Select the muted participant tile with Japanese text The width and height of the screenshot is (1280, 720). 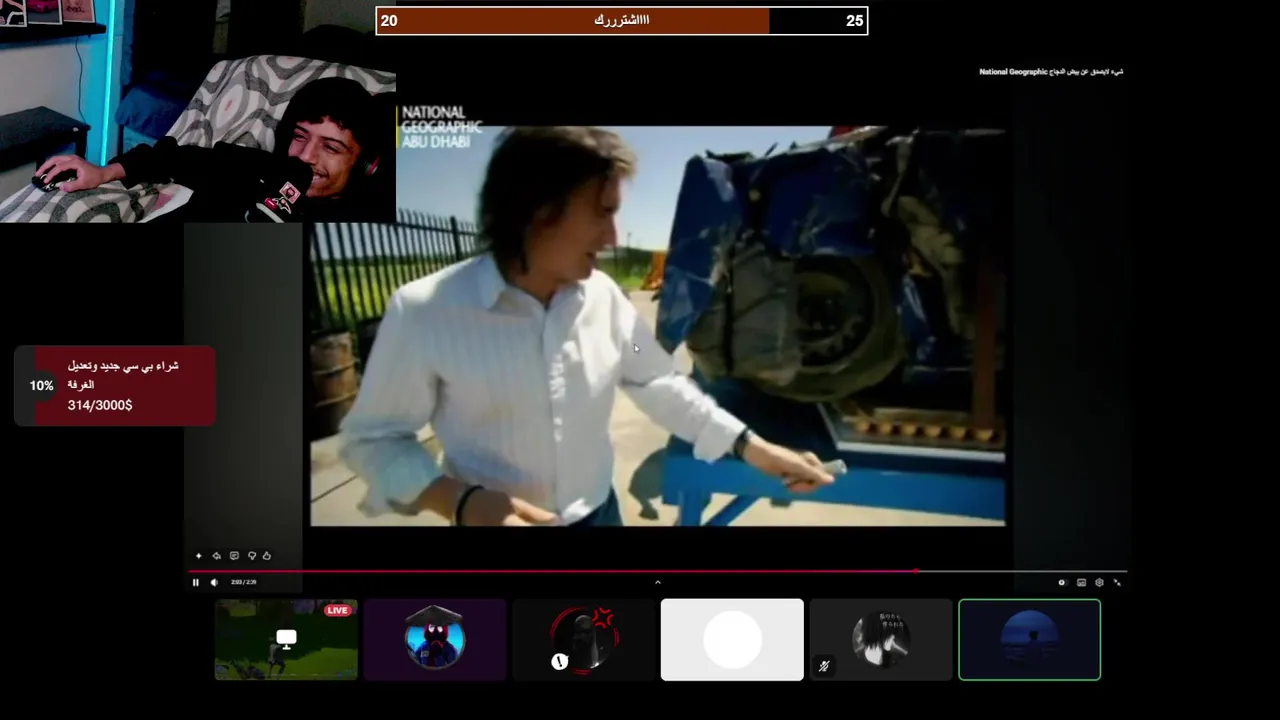click(881, 640)
